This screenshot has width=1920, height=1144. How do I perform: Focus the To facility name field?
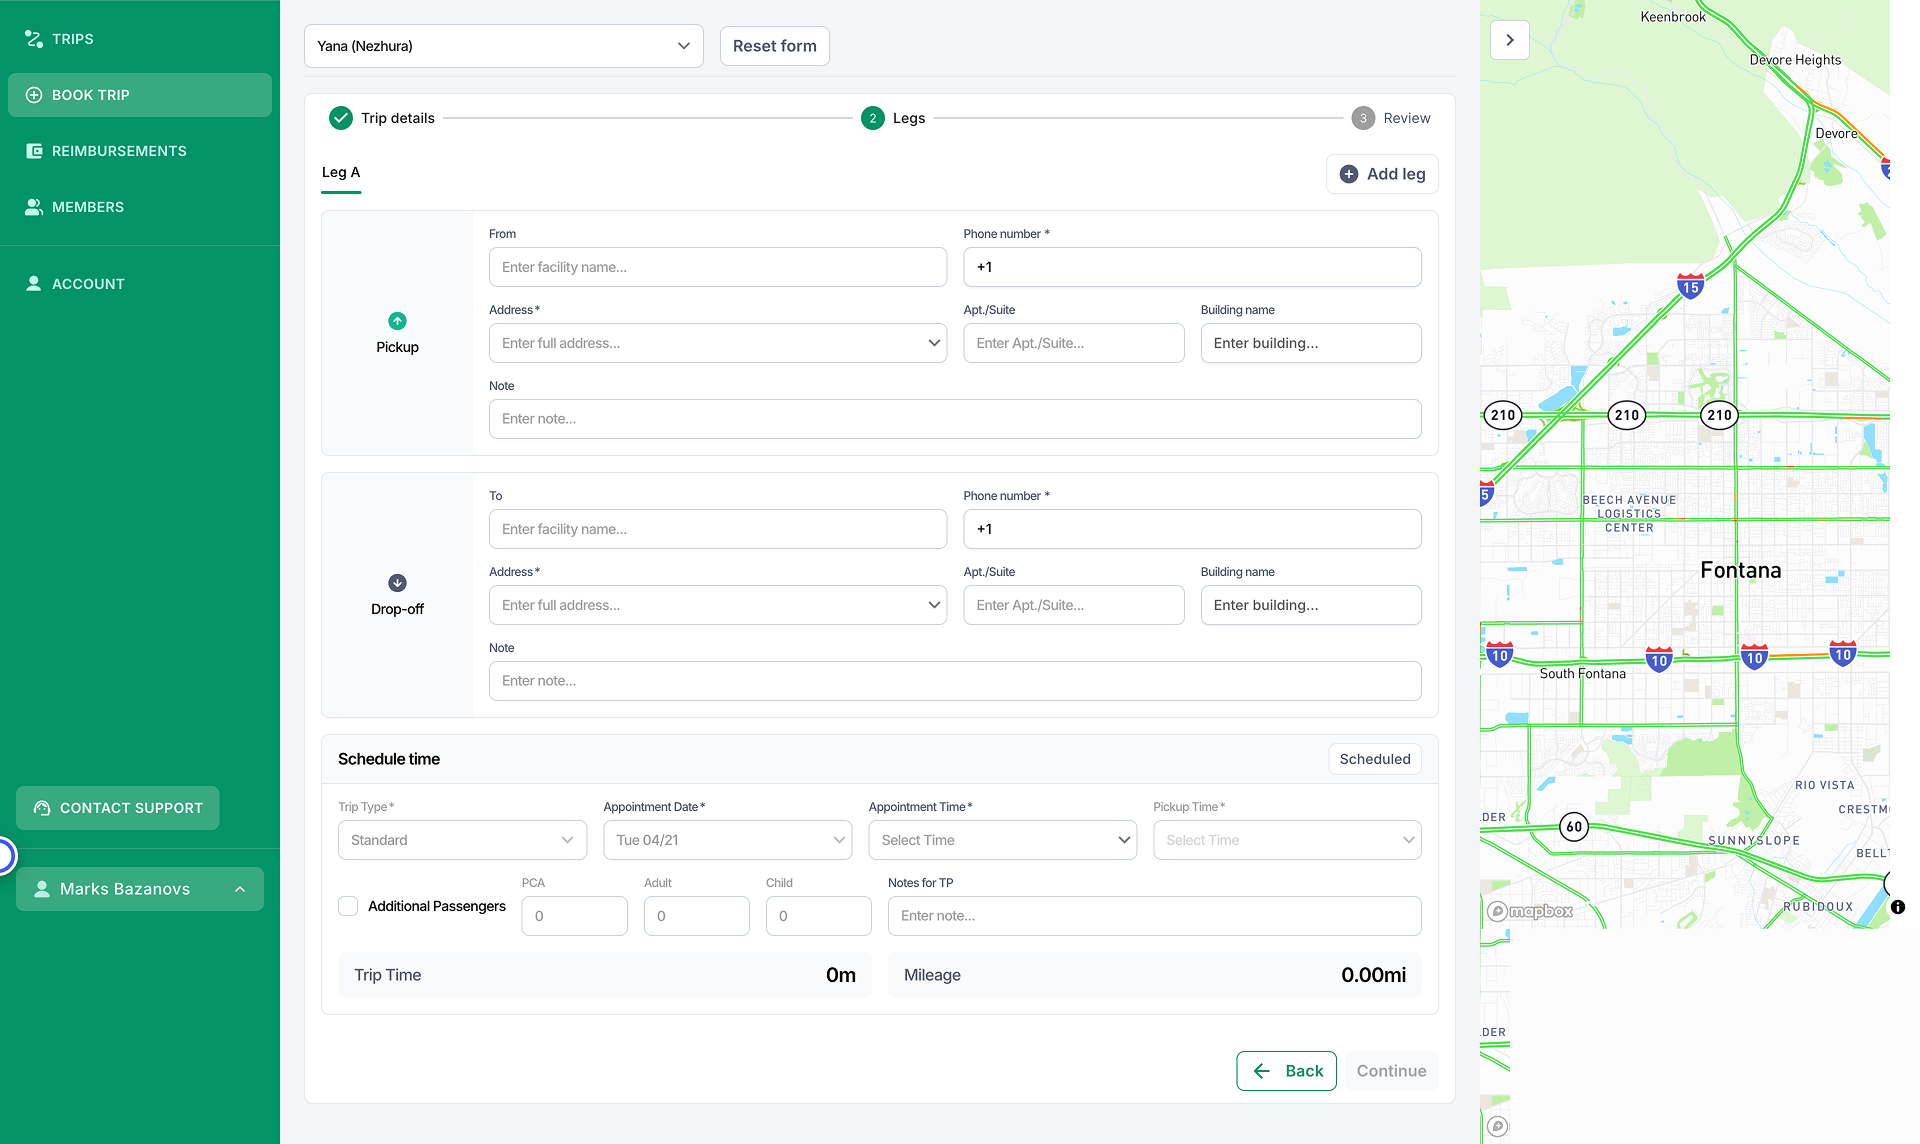(718, 529)
